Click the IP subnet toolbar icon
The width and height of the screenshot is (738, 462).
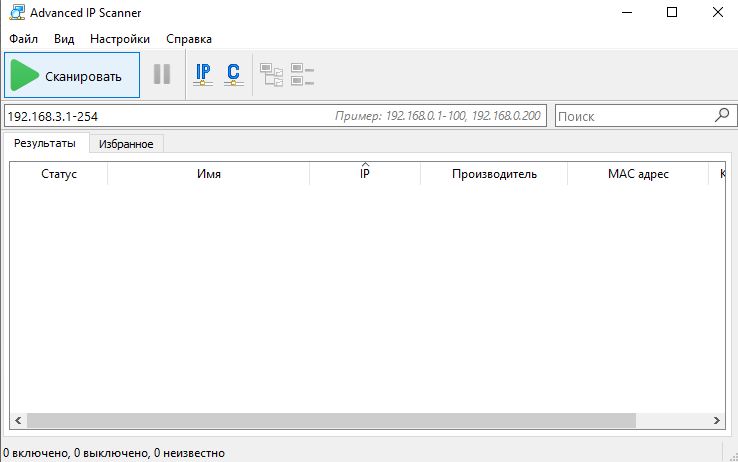click(203, 75)
